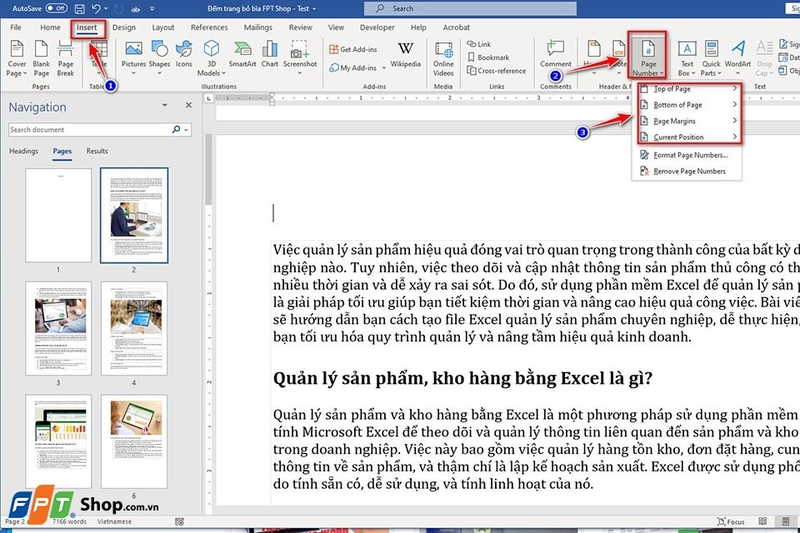
Task: Switch to Results navigation tab
Action: pos(97,151)
